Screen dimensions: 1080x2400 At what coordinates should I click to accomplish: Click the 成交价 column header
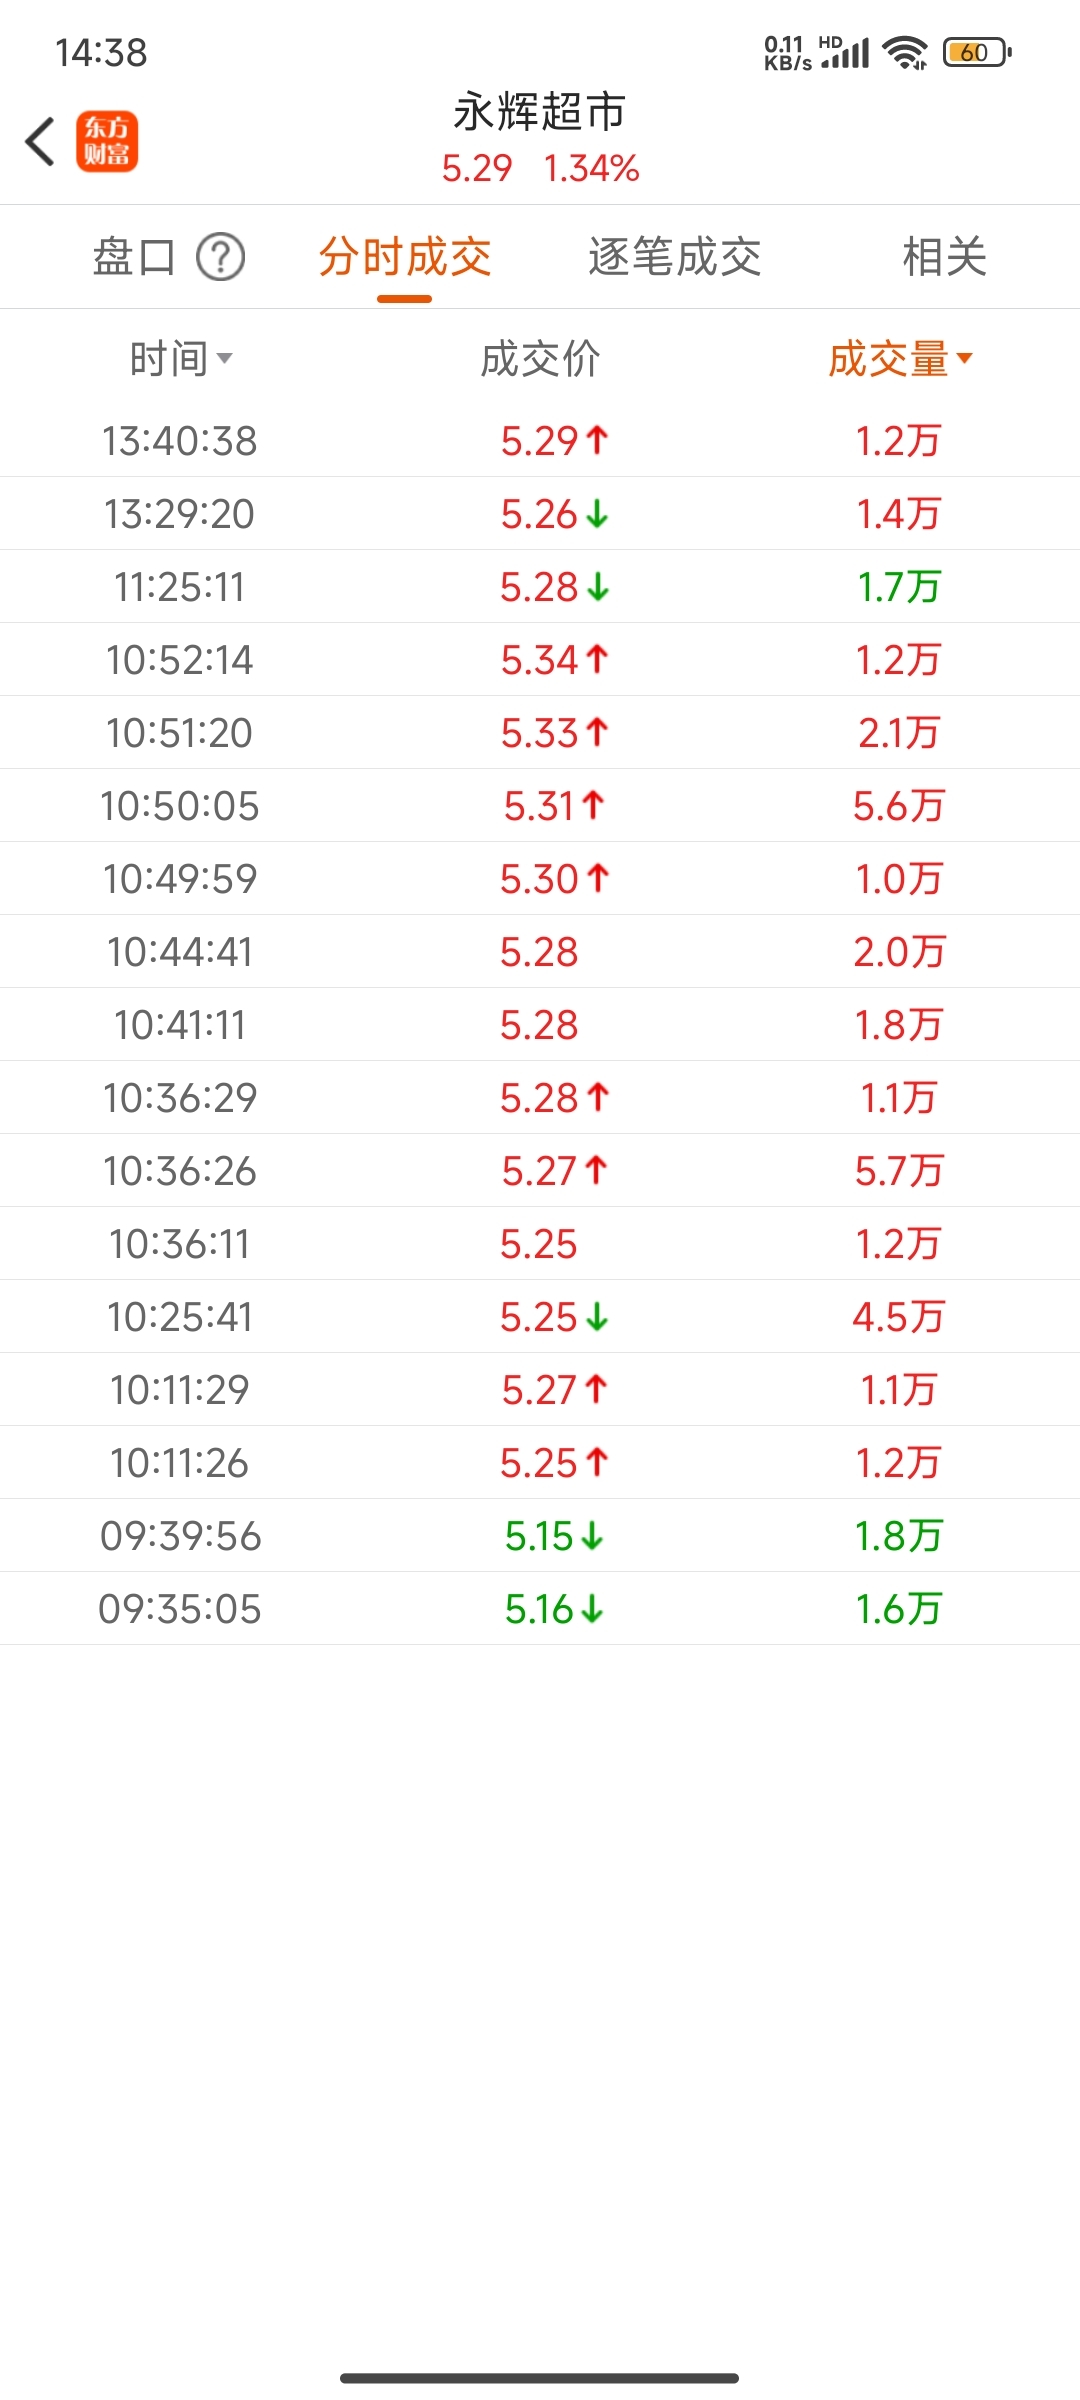[540, 359]
